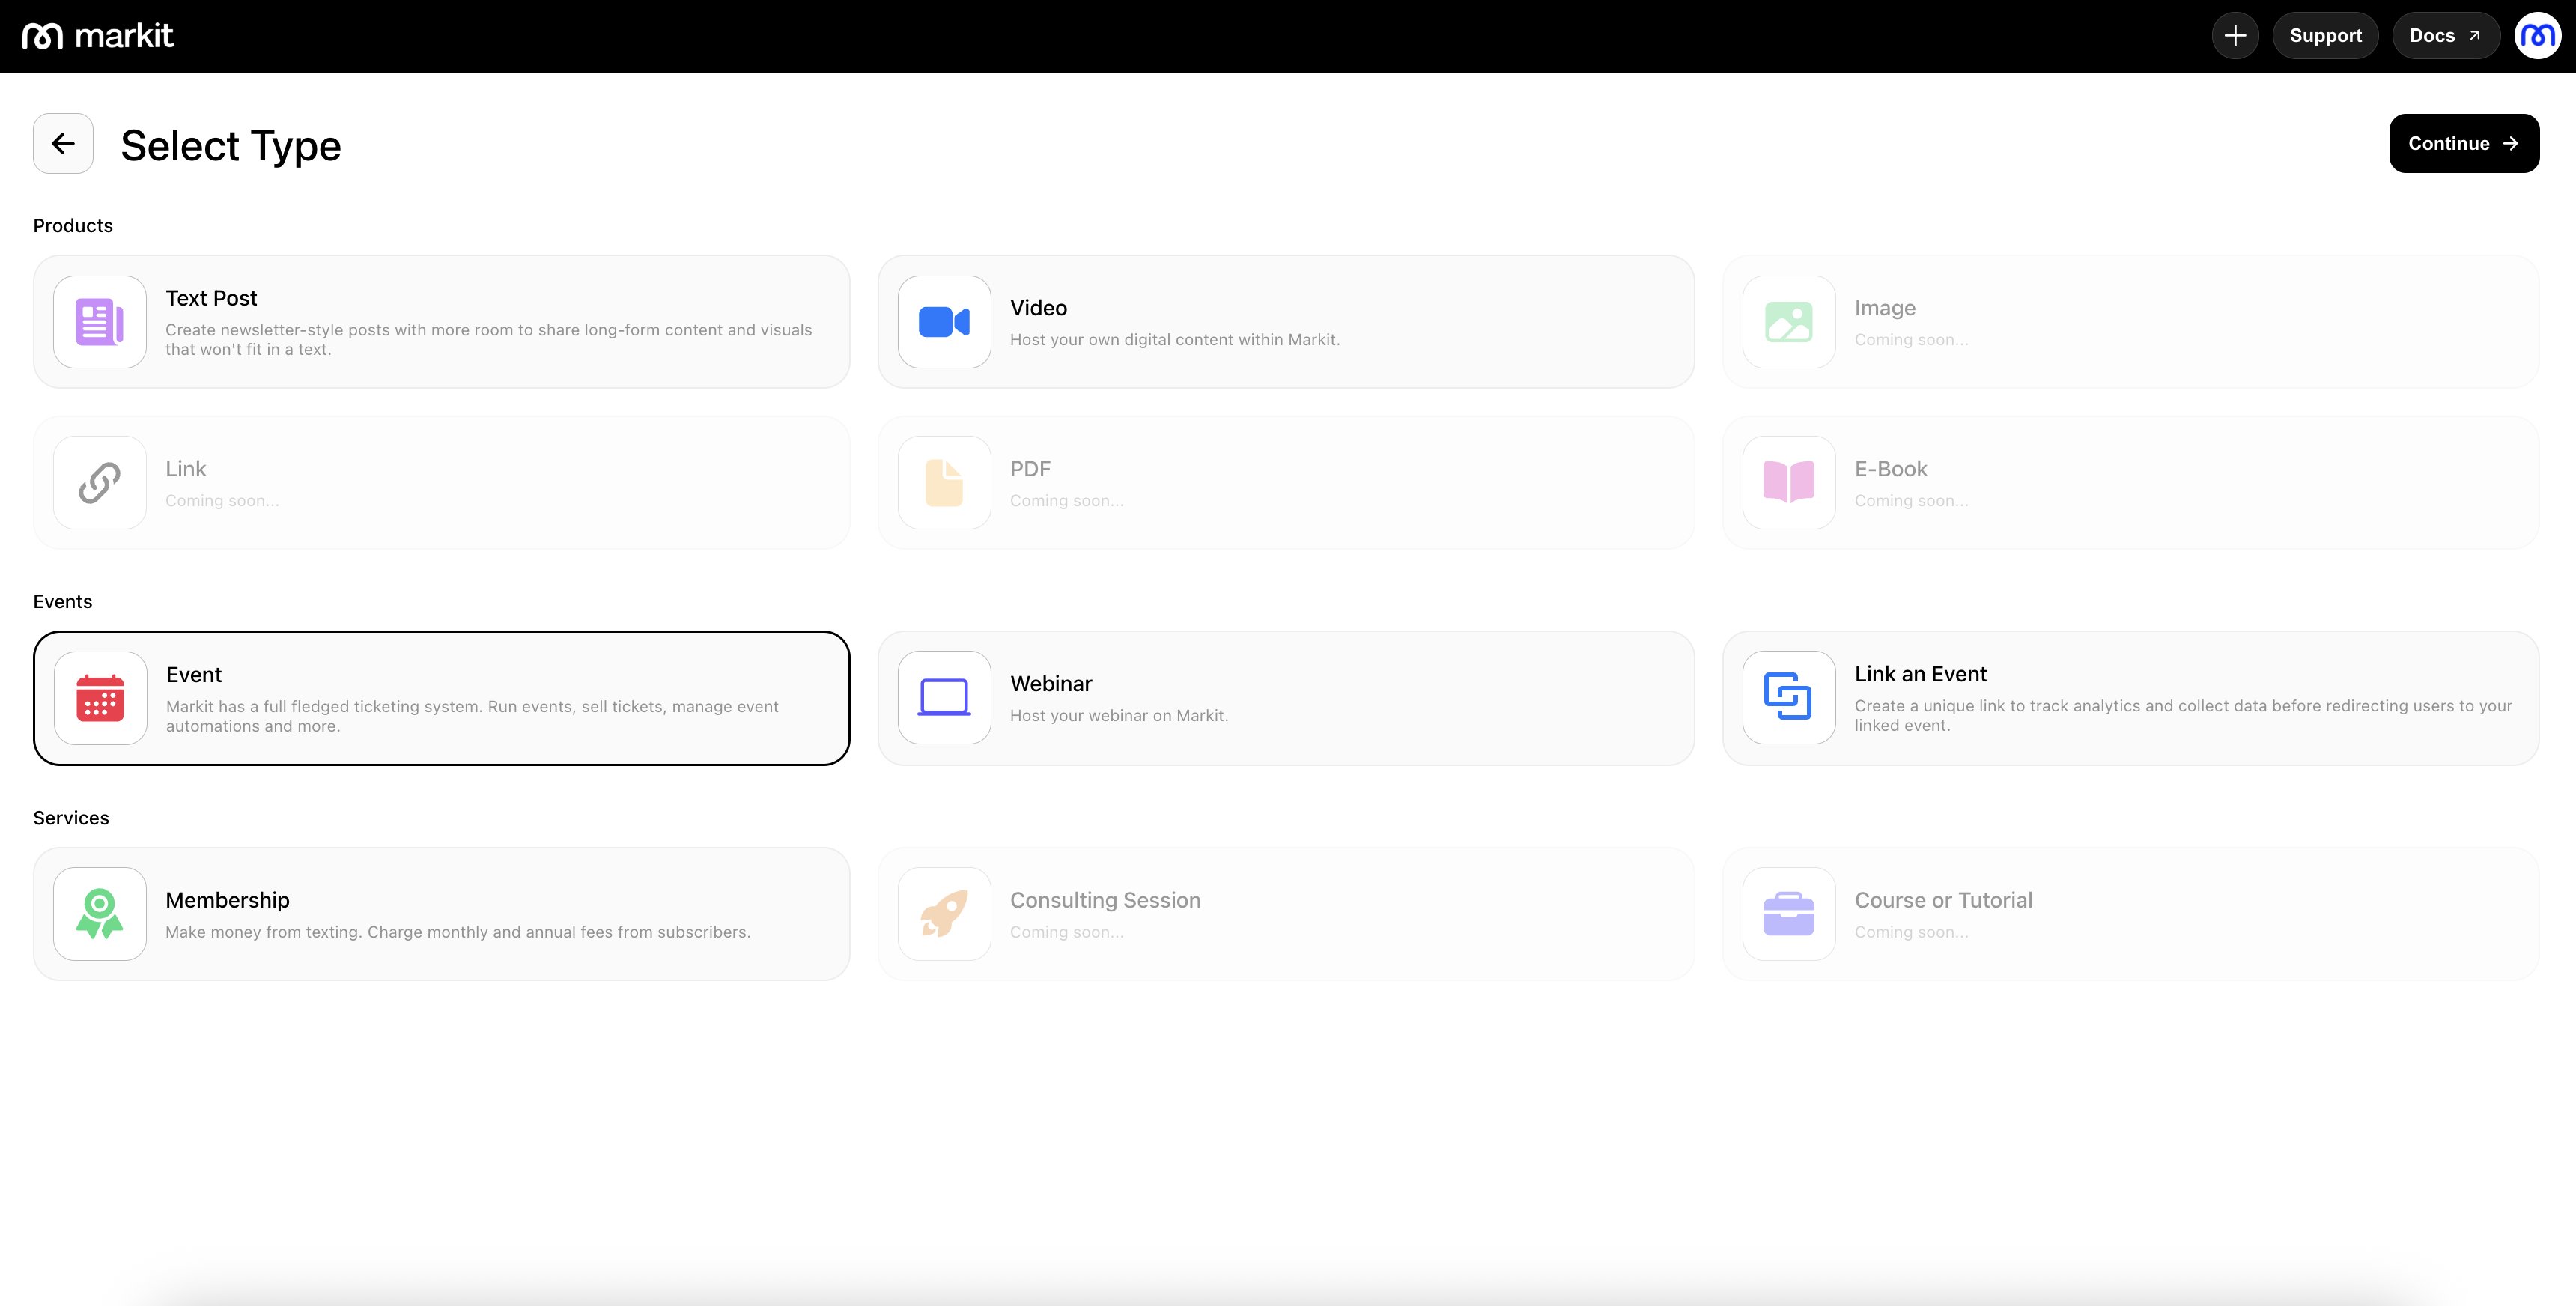Click the blue Video camera icon
Viewport: 2576px width, 1306px height.
(944, 322)
